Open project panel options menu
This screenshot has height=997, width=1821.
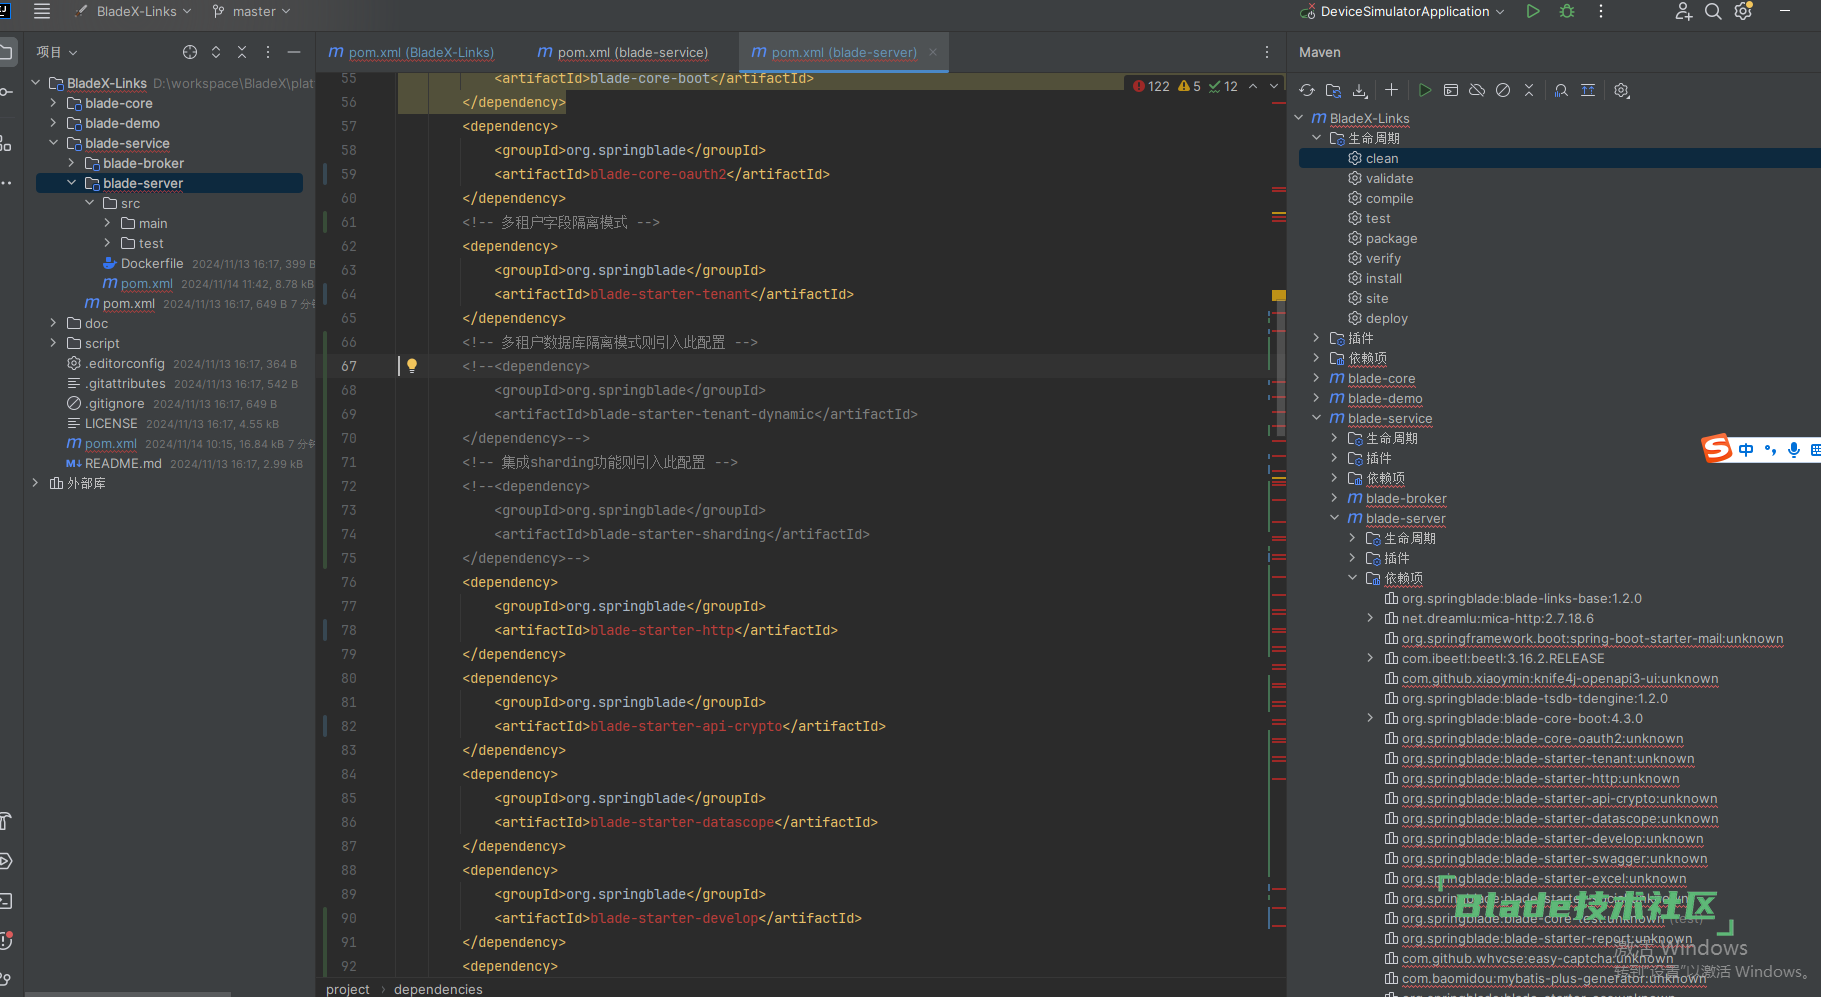pos(268,52)
